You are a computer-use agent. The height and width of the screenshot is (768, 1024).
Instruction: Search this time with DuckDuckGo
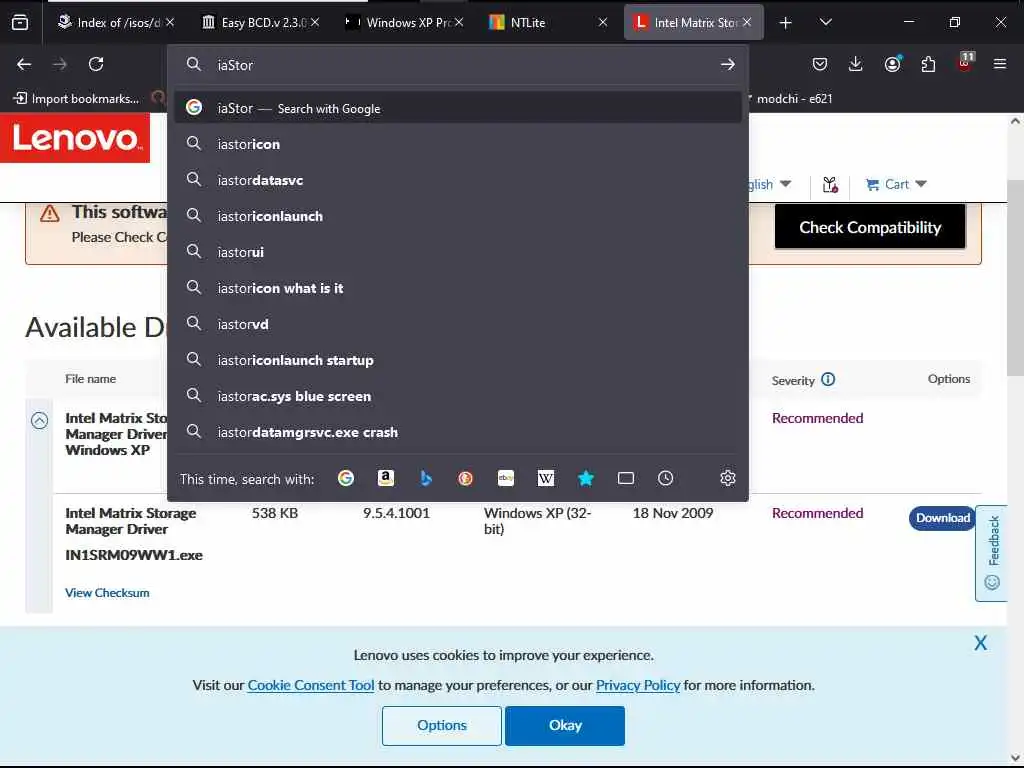(466, 478)
